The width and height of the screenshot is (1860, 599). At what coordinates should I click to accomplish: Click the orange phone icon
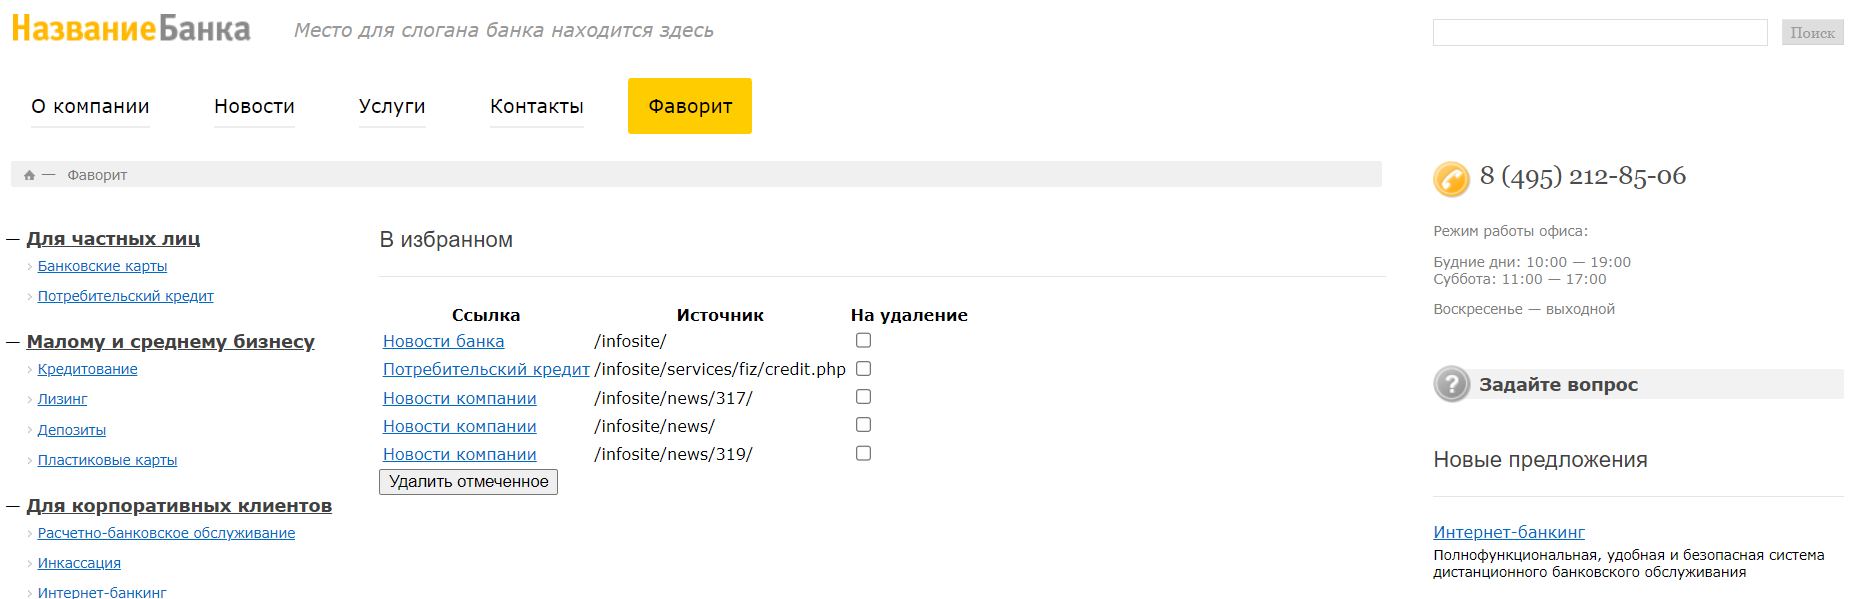coord(1451,179)
